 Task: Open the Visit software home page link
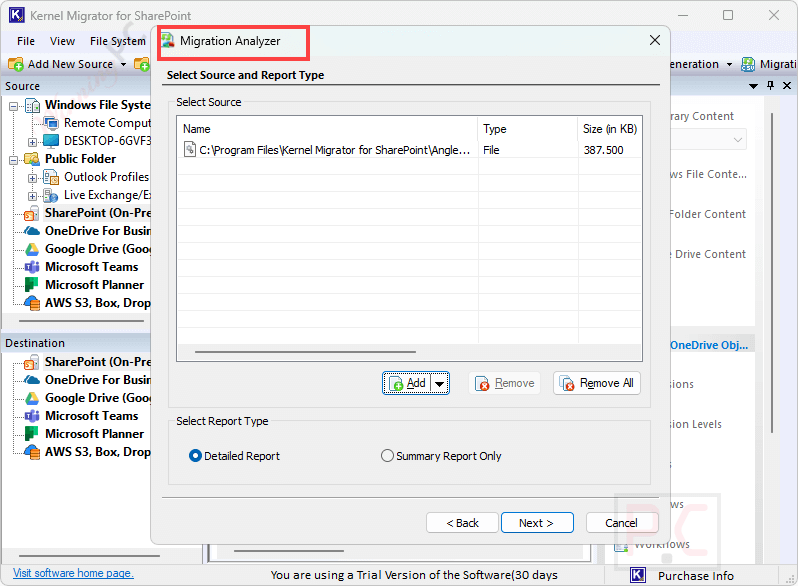coord(73,573)
